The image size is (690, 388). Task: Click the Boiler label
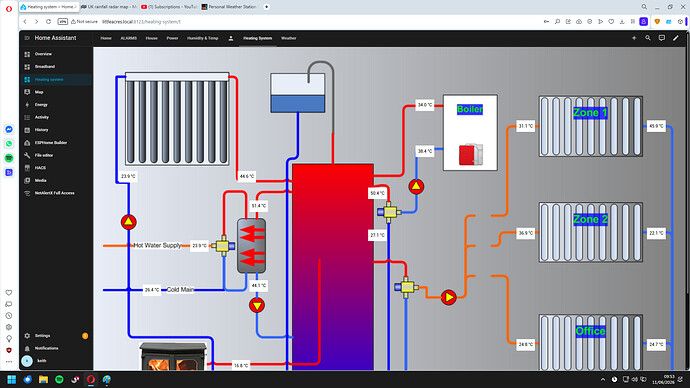coord(470,109)
